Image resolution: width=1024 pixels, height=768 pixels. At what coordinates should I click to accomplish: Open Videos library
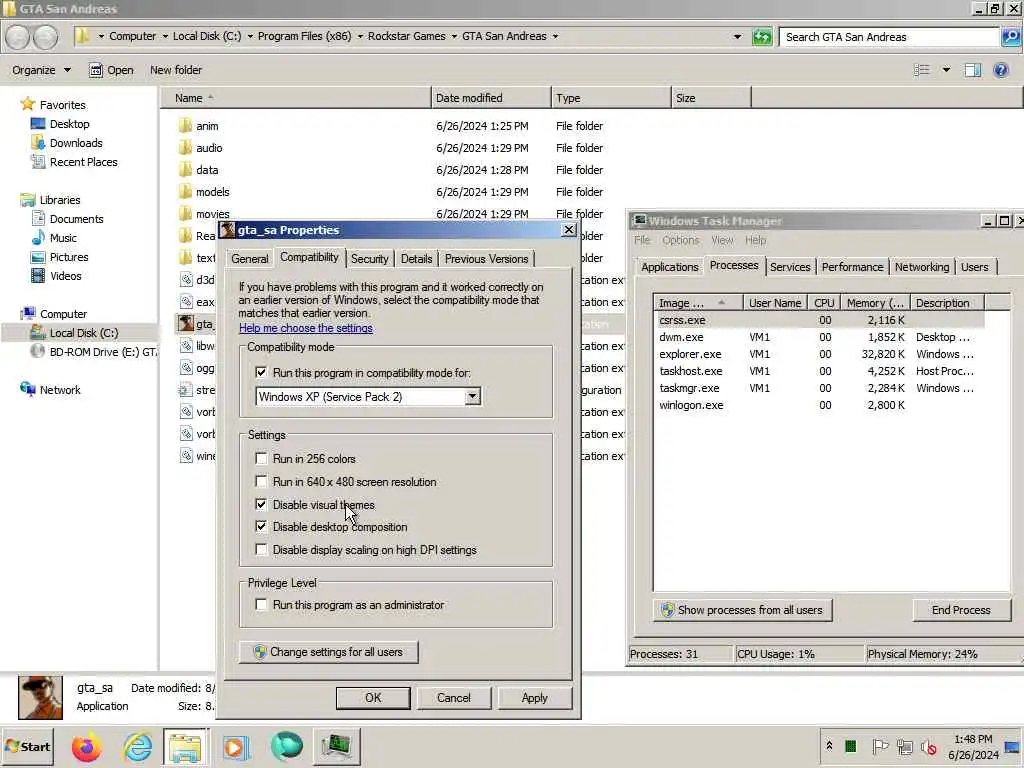(65, 276)
